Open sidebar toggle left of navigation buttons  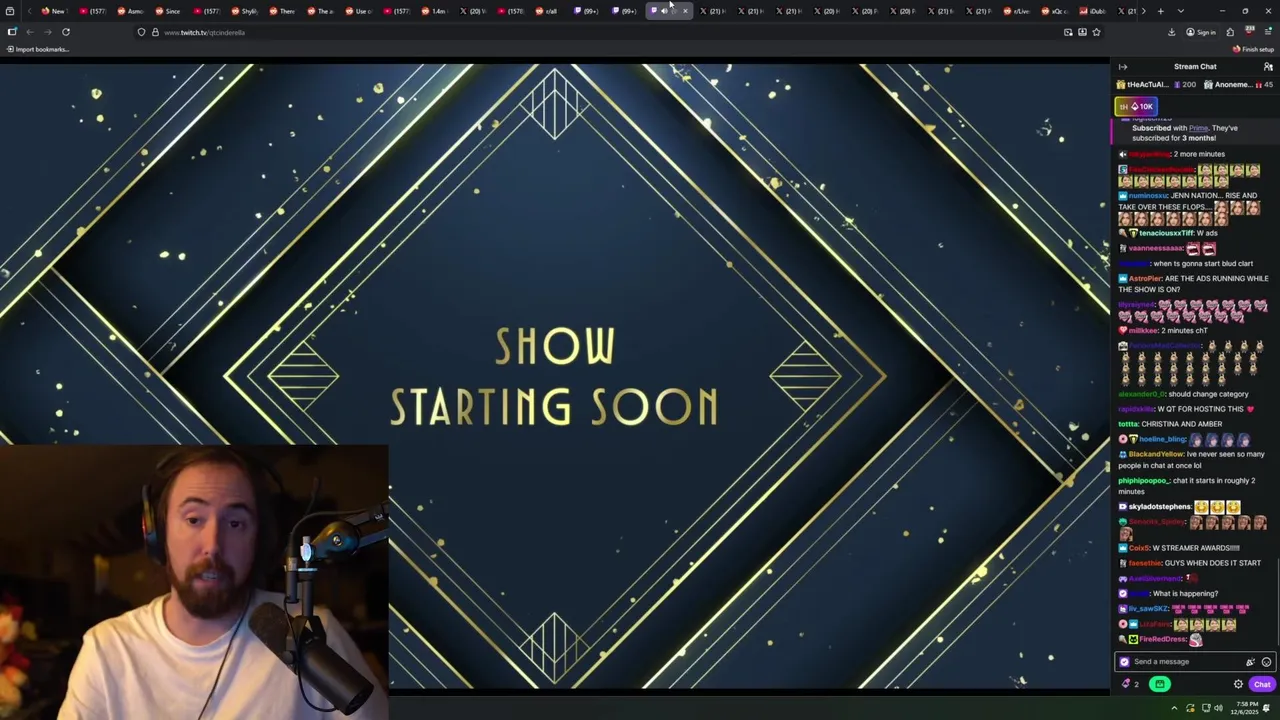coord(12,32)
